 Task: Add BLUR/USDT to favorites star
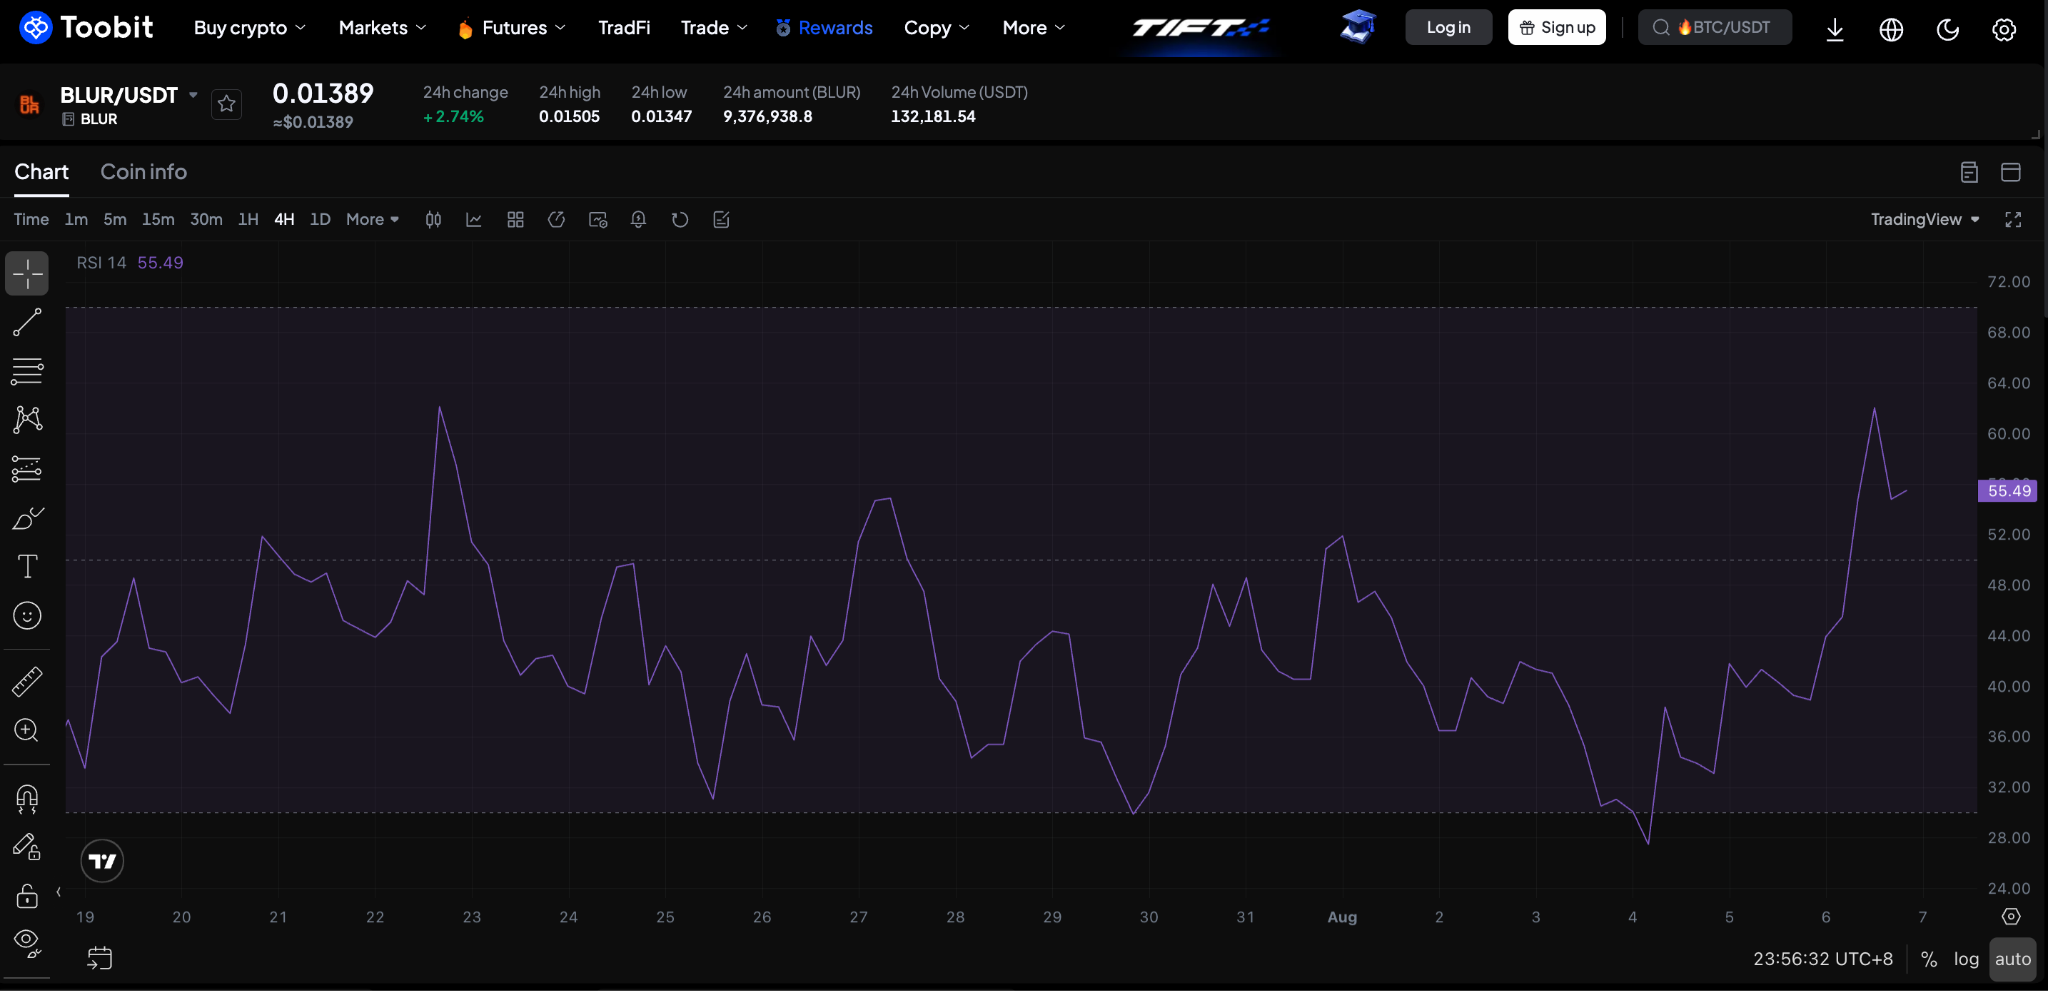point(227,104)
